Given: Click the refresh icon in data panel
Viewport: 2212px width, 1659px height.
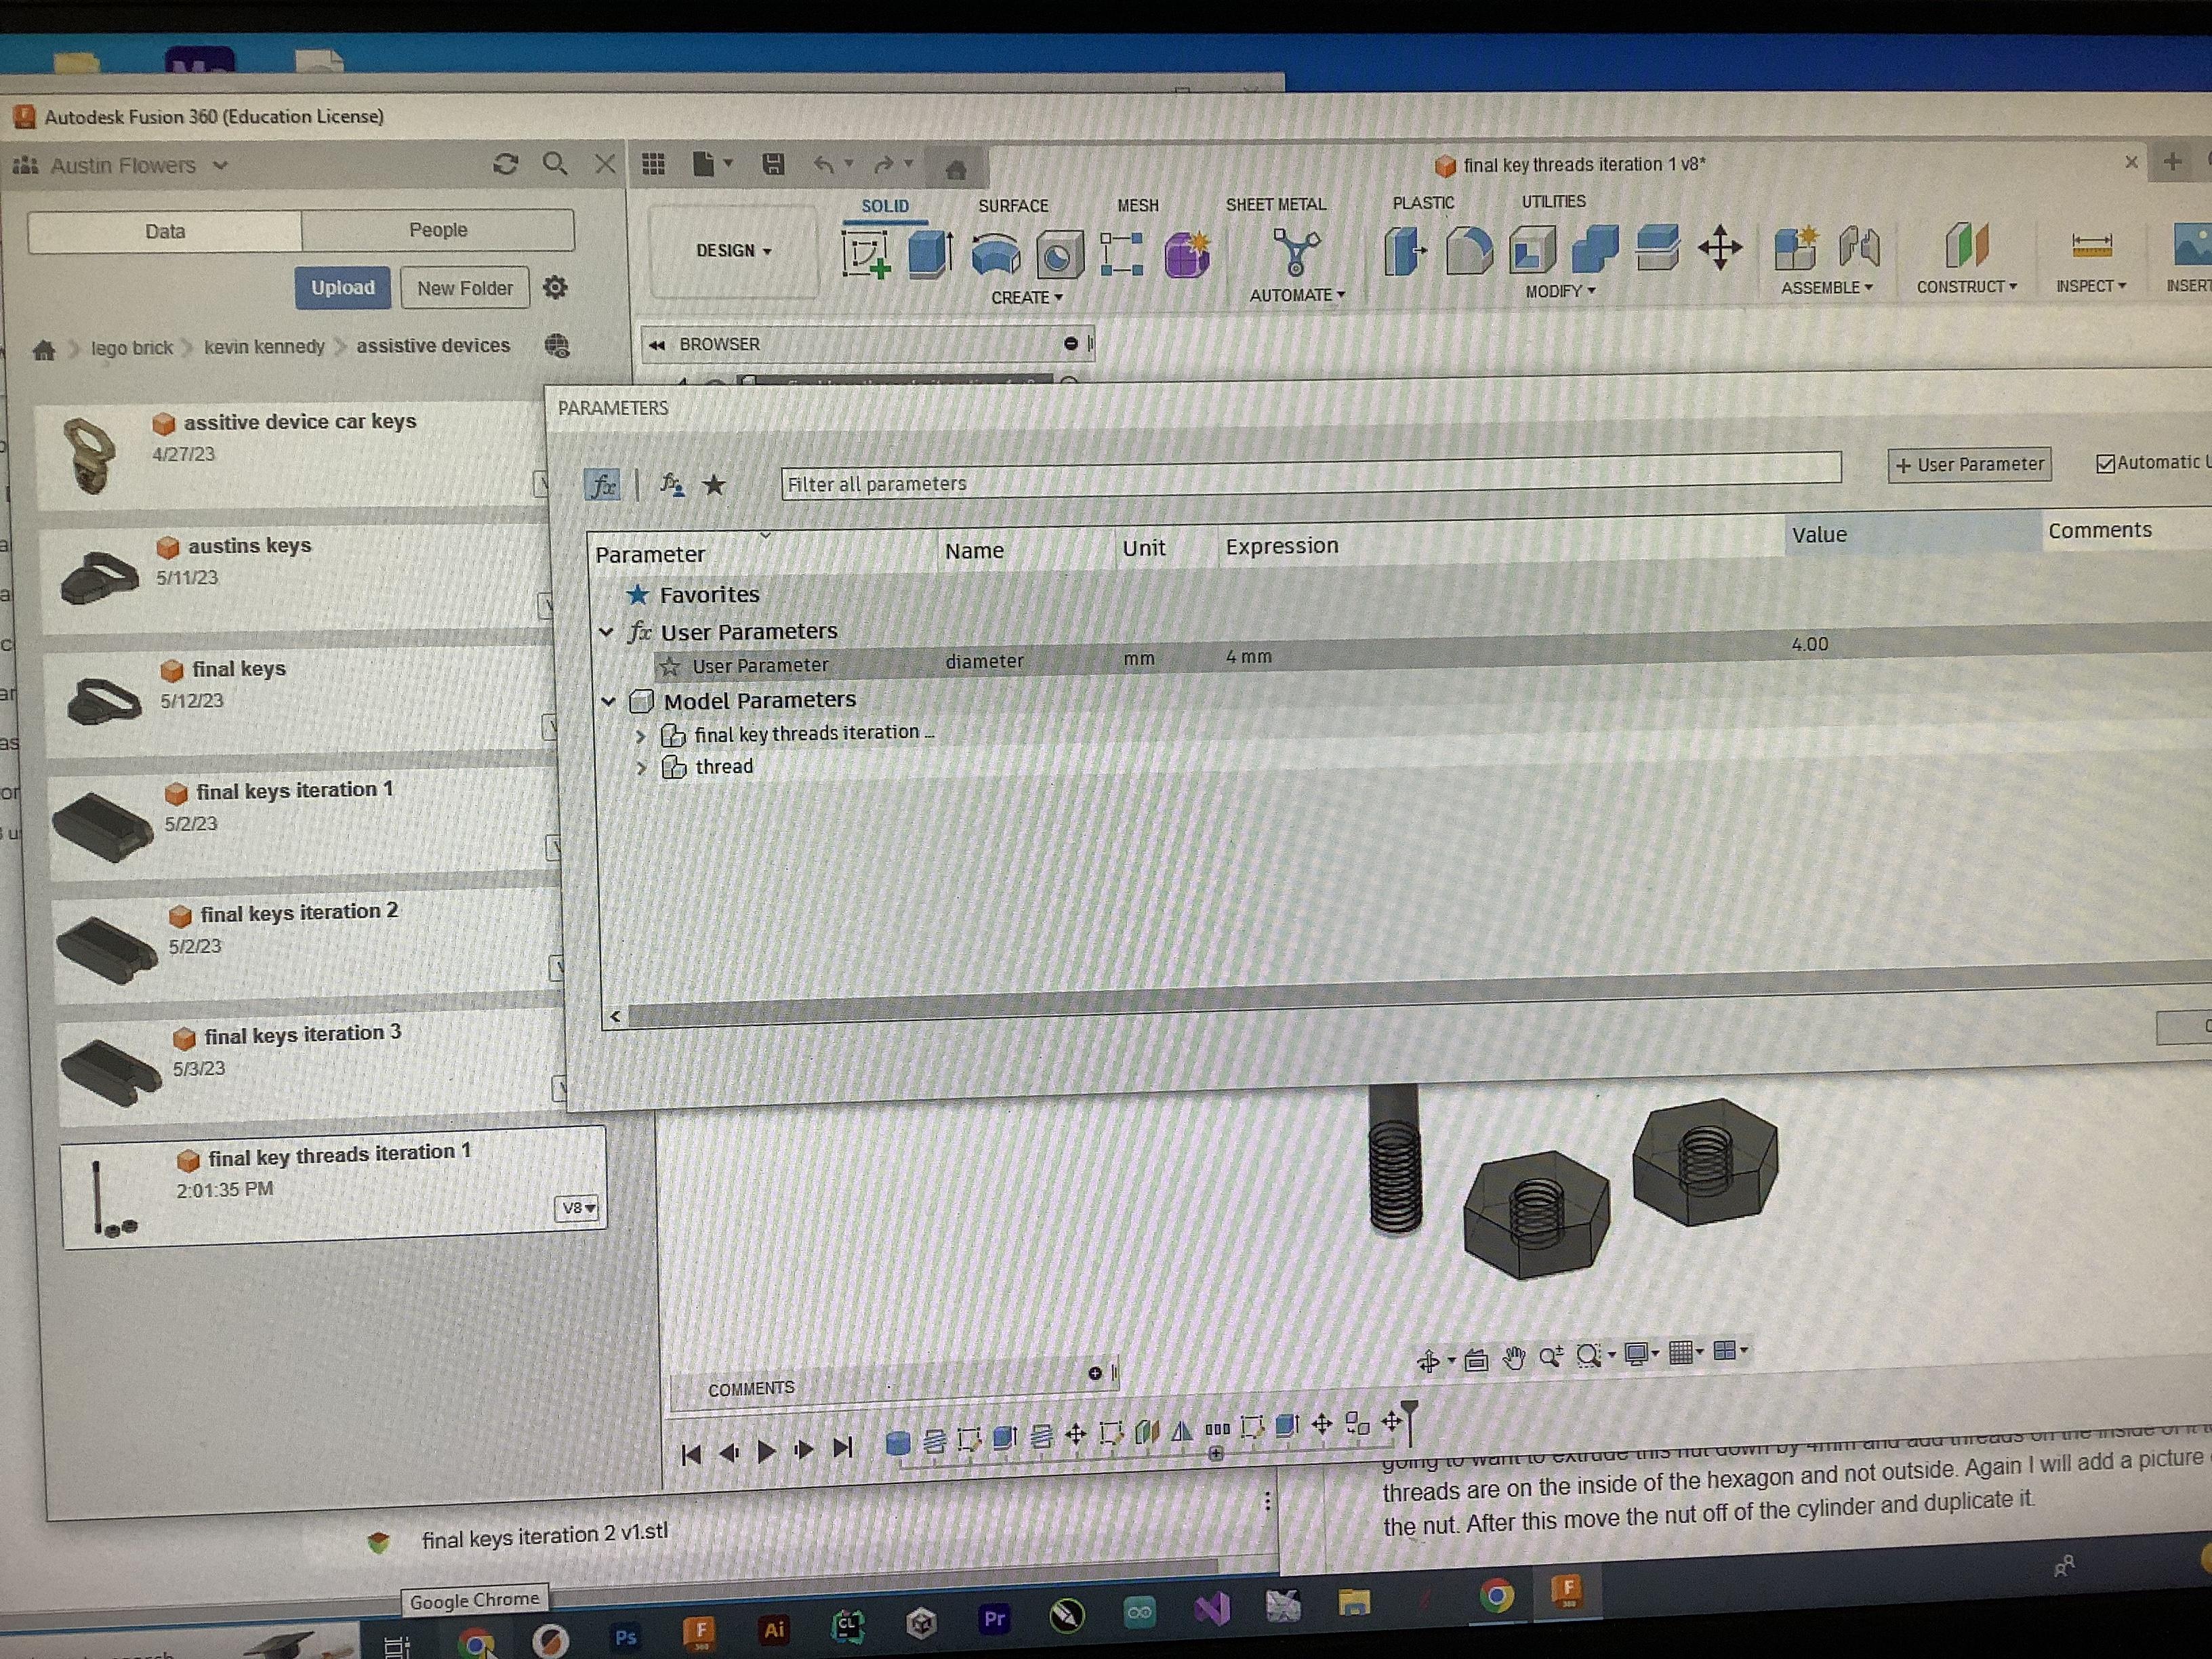Looking at the screenshot, I should [x=506, y=165].
